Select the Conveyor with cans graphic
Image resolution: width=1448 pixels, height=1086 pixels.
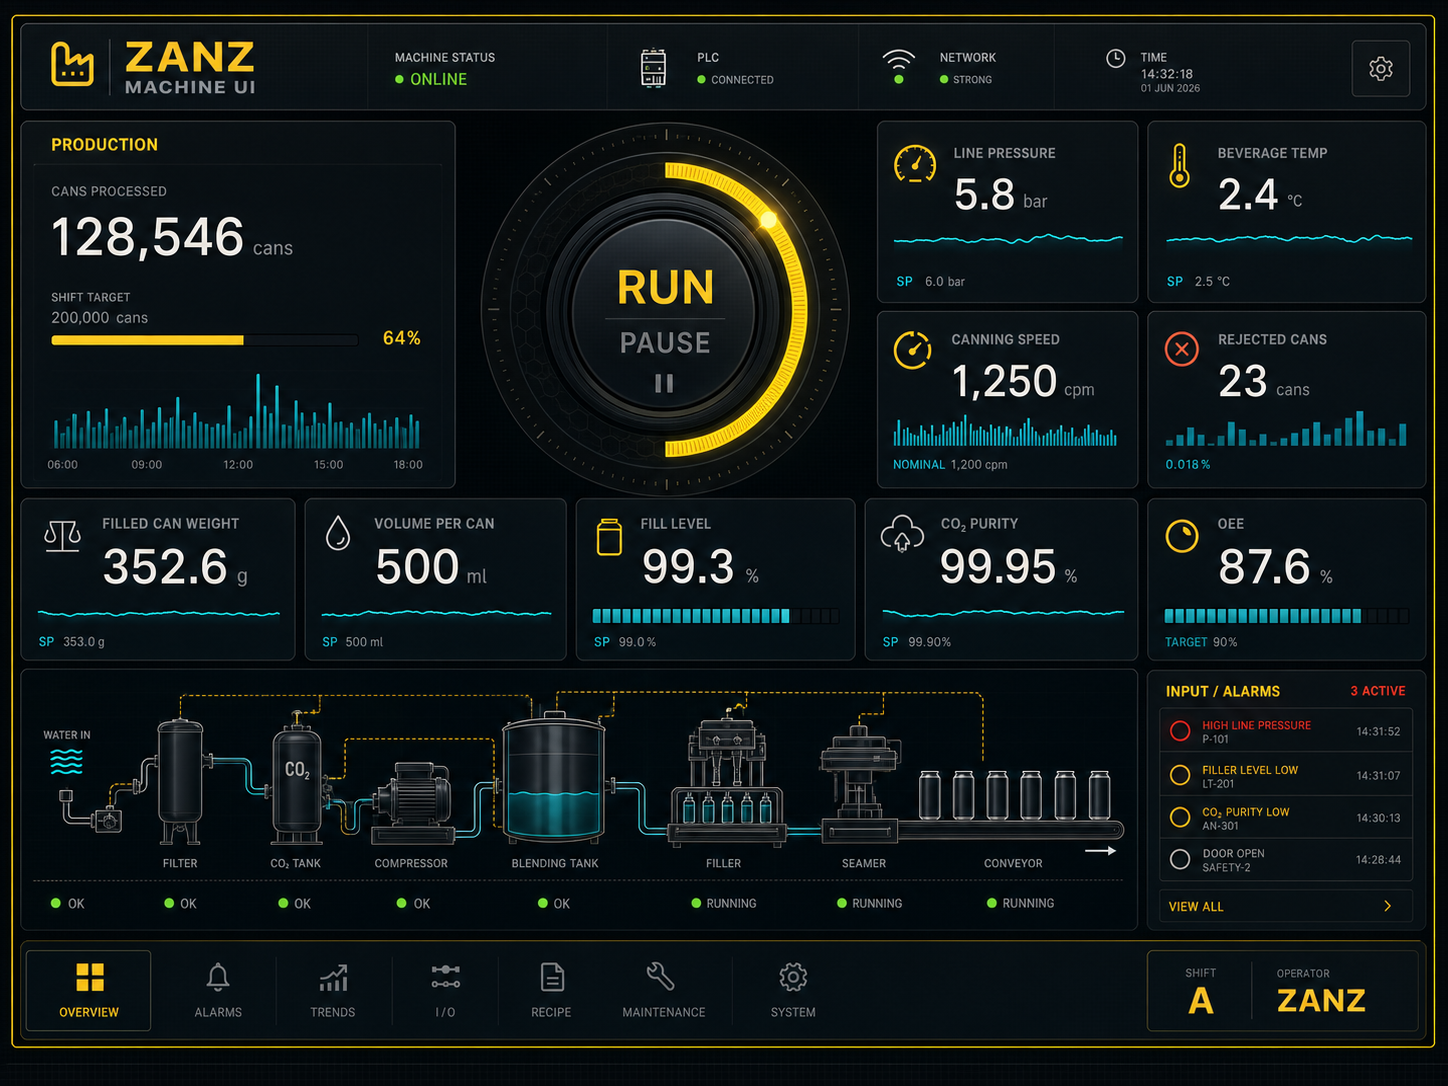point(1012,807)
